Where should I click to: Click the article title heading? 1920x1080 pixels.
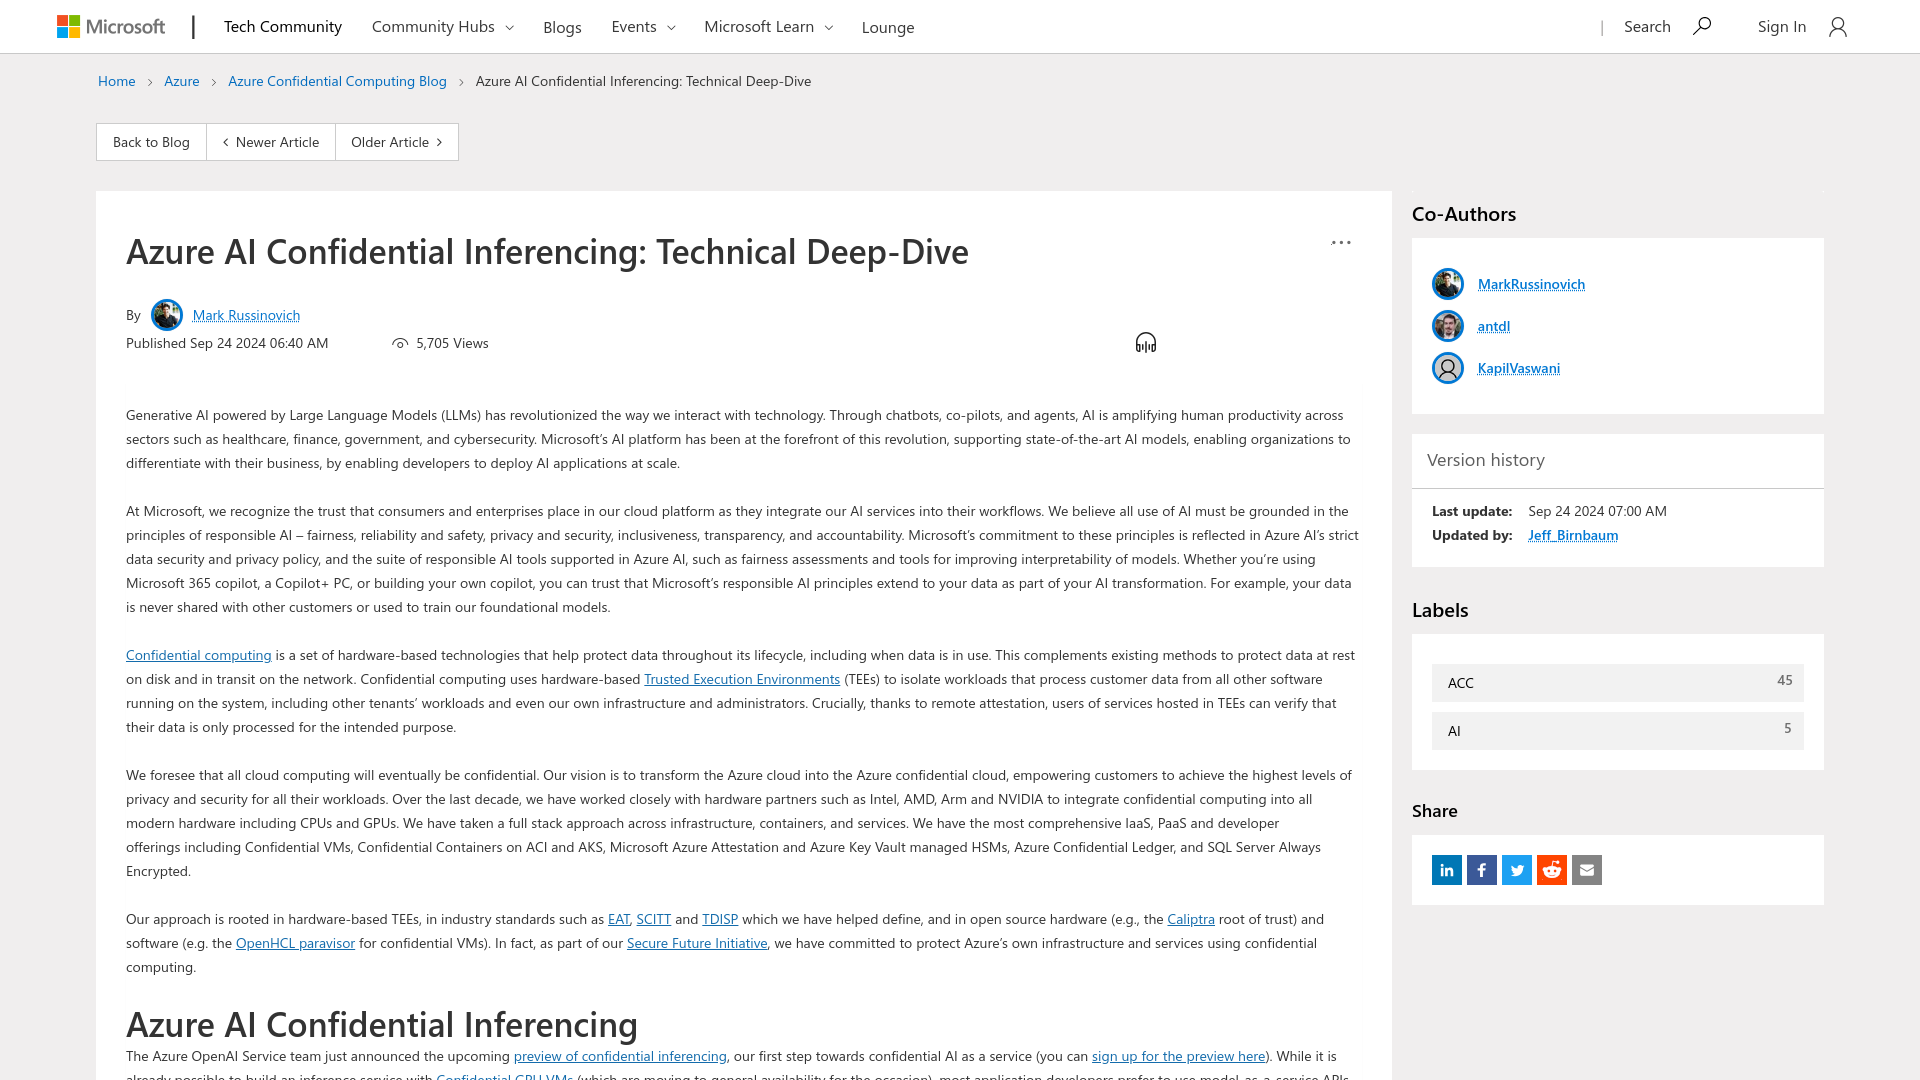pyautogui.click(x=547, y=251)
